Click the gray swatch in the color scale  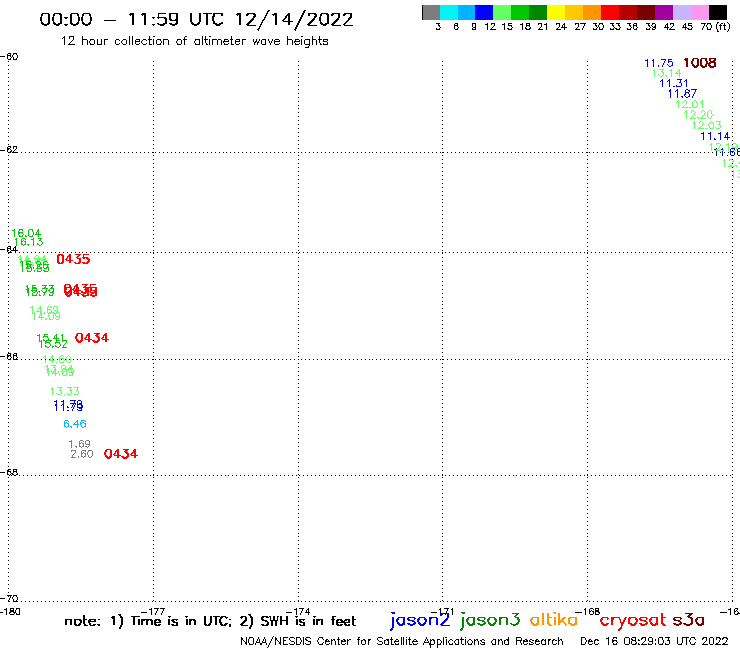coord(431,12)
